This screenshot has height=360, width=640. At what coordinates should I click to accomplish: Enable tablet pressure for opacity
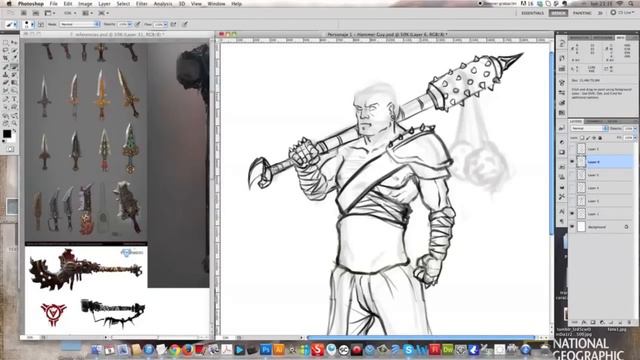(138, 24)
